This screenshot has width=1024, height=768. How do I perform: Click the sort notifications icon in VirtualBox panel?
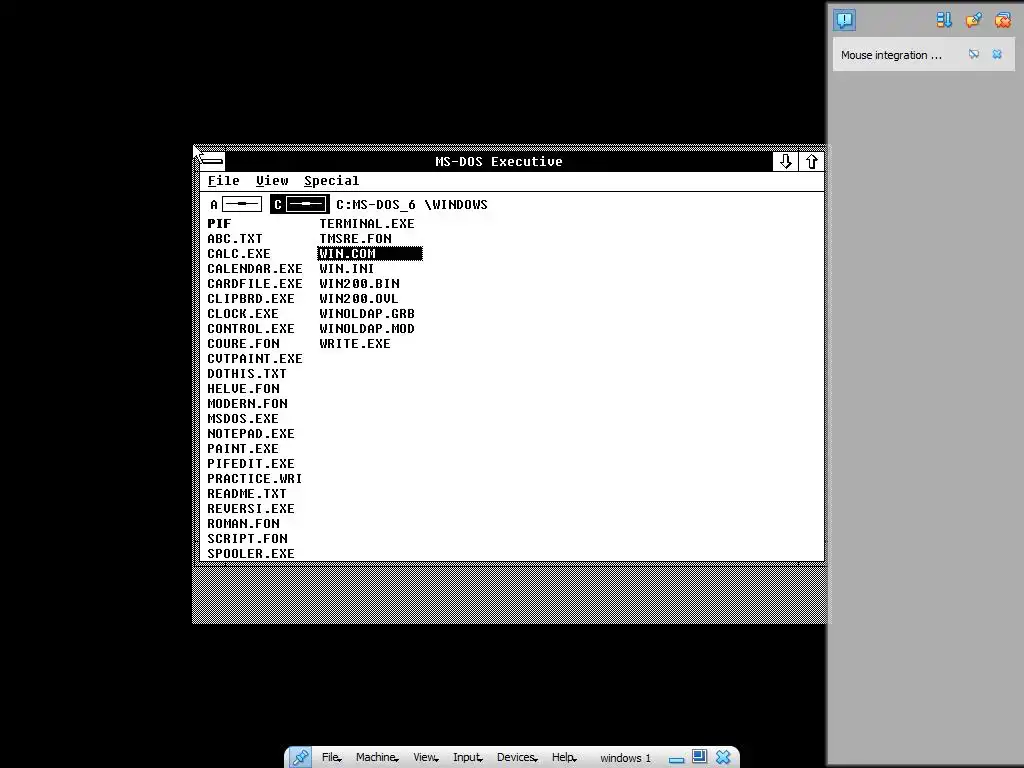944,20
